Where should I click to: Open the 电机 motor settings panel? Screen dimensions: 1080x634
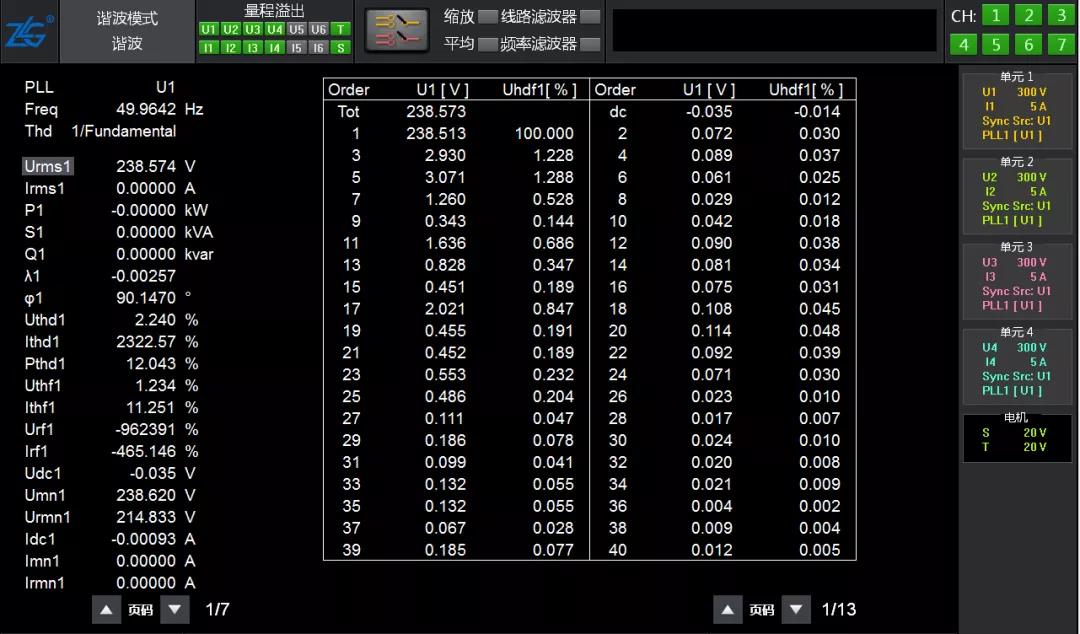1016,438
